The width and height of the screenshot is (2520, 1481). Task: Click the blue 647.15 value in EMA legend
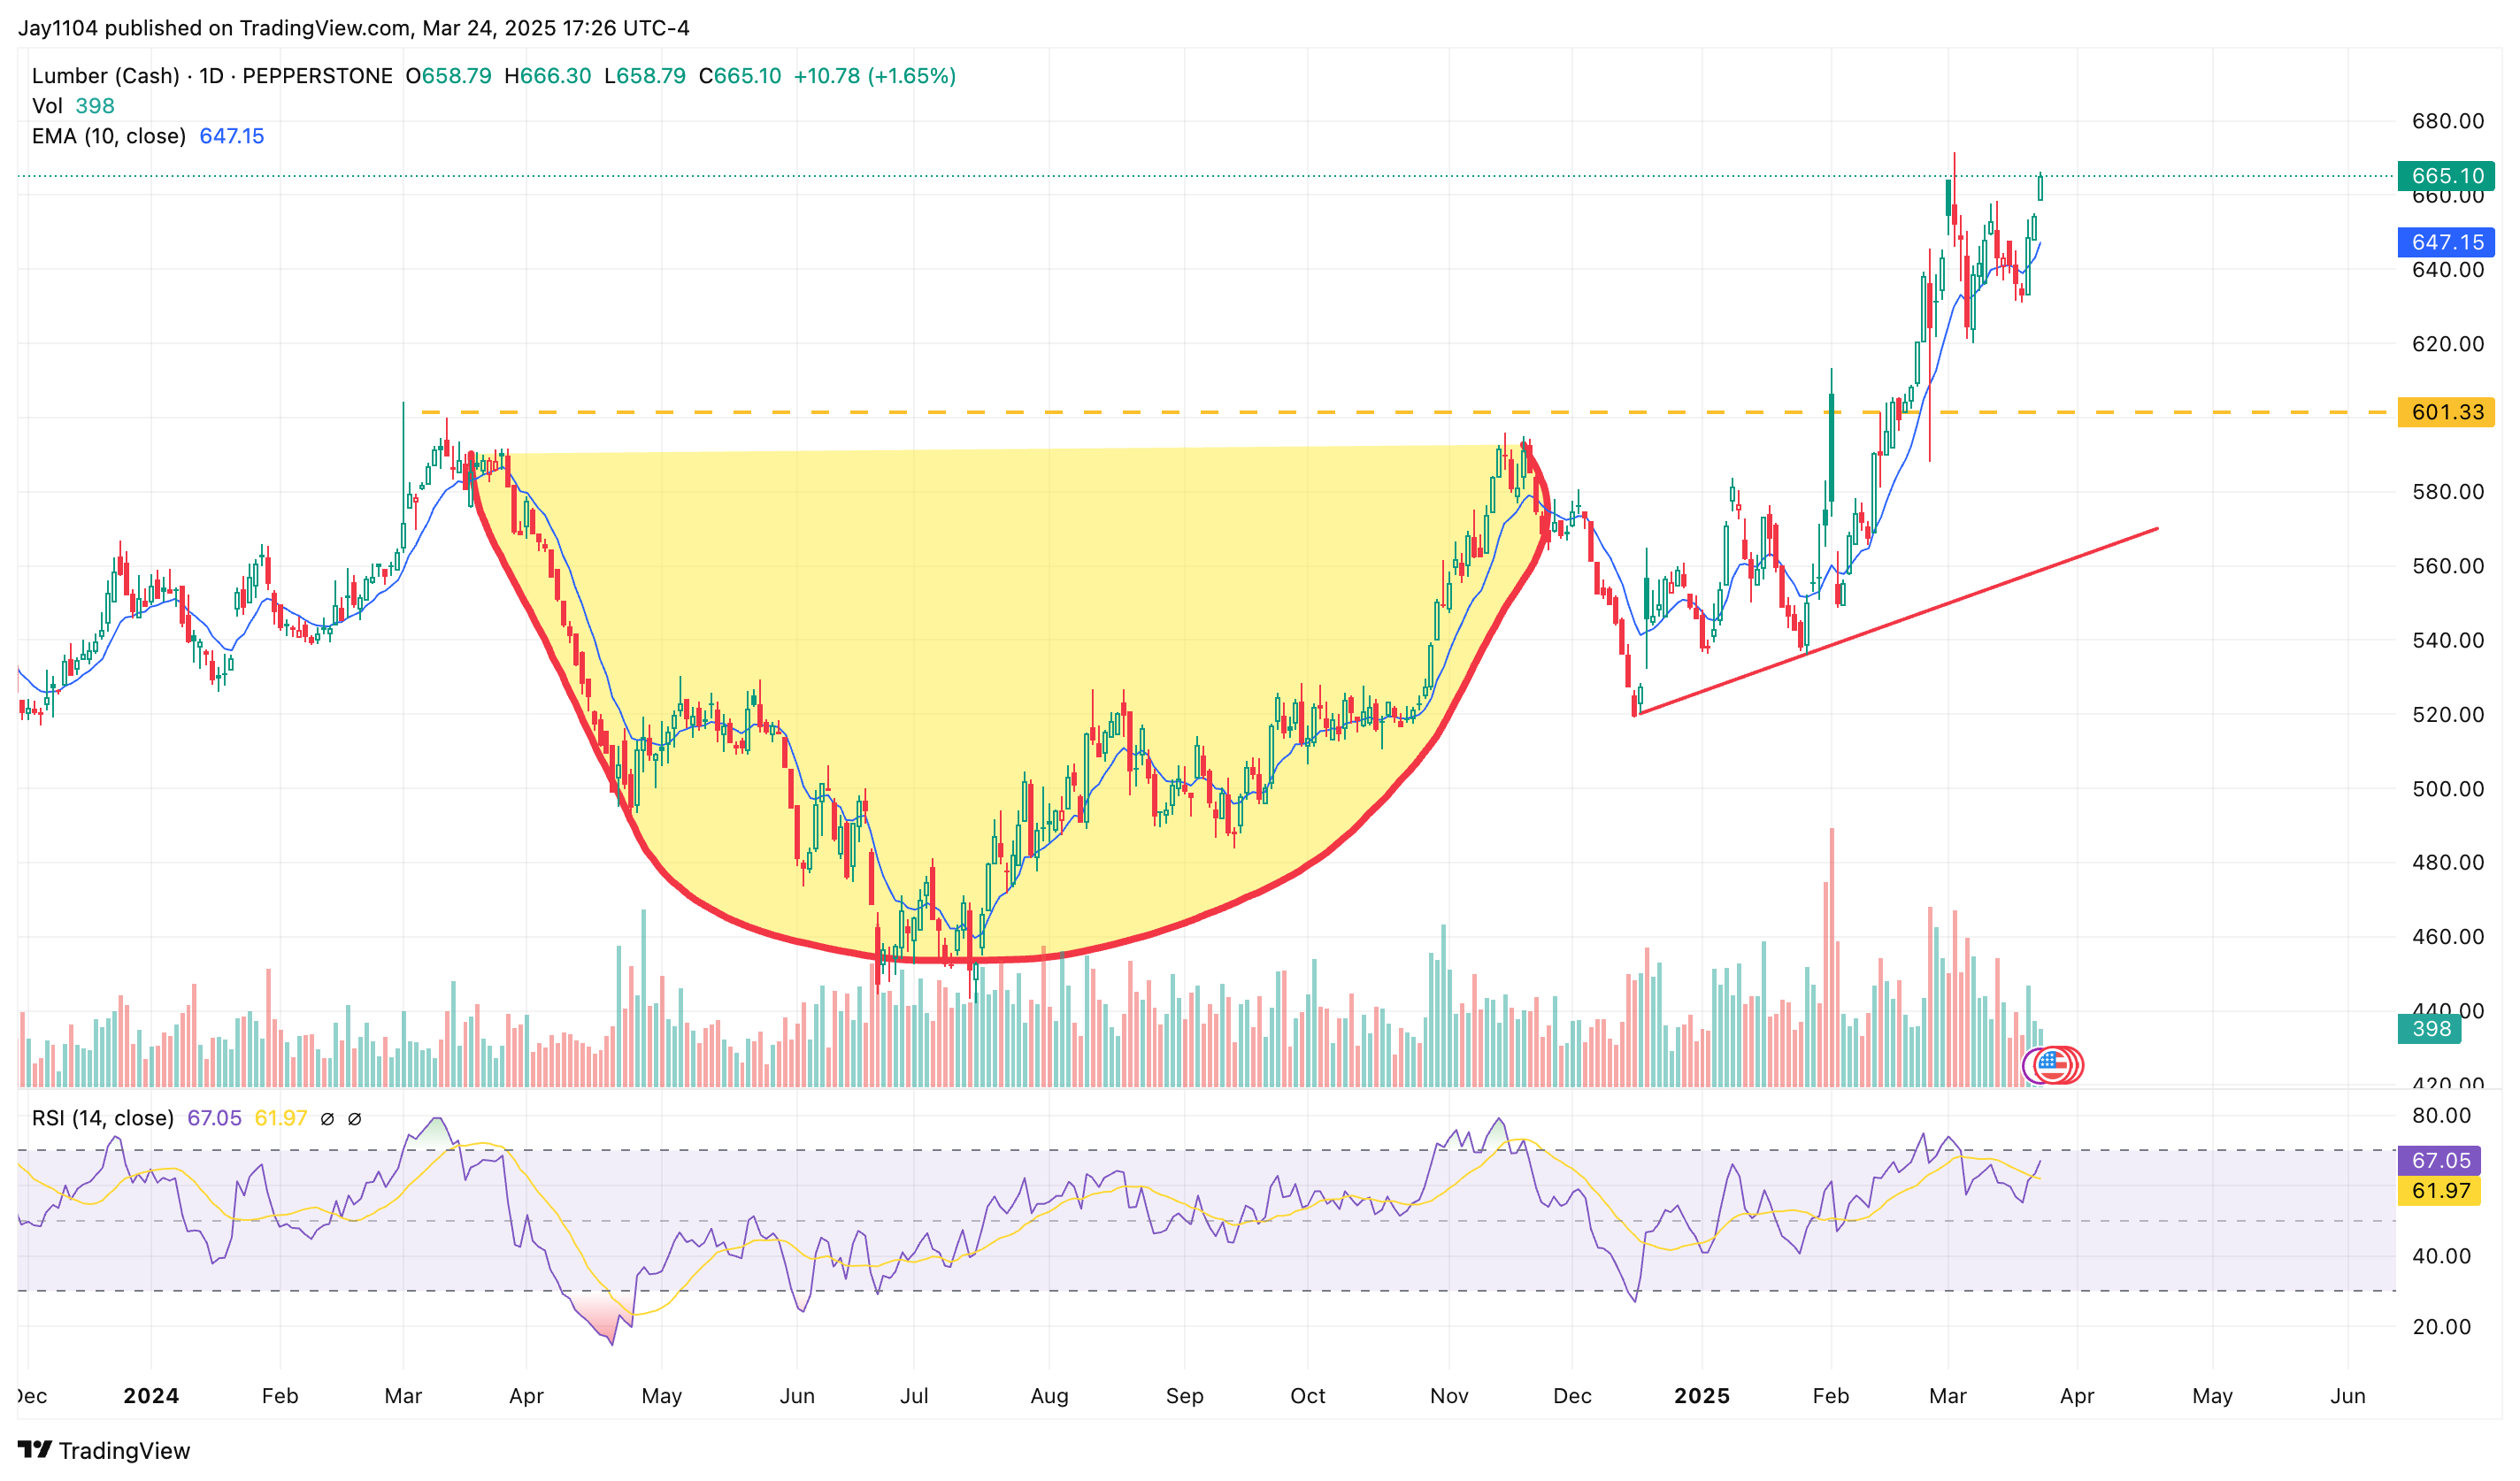232,136
